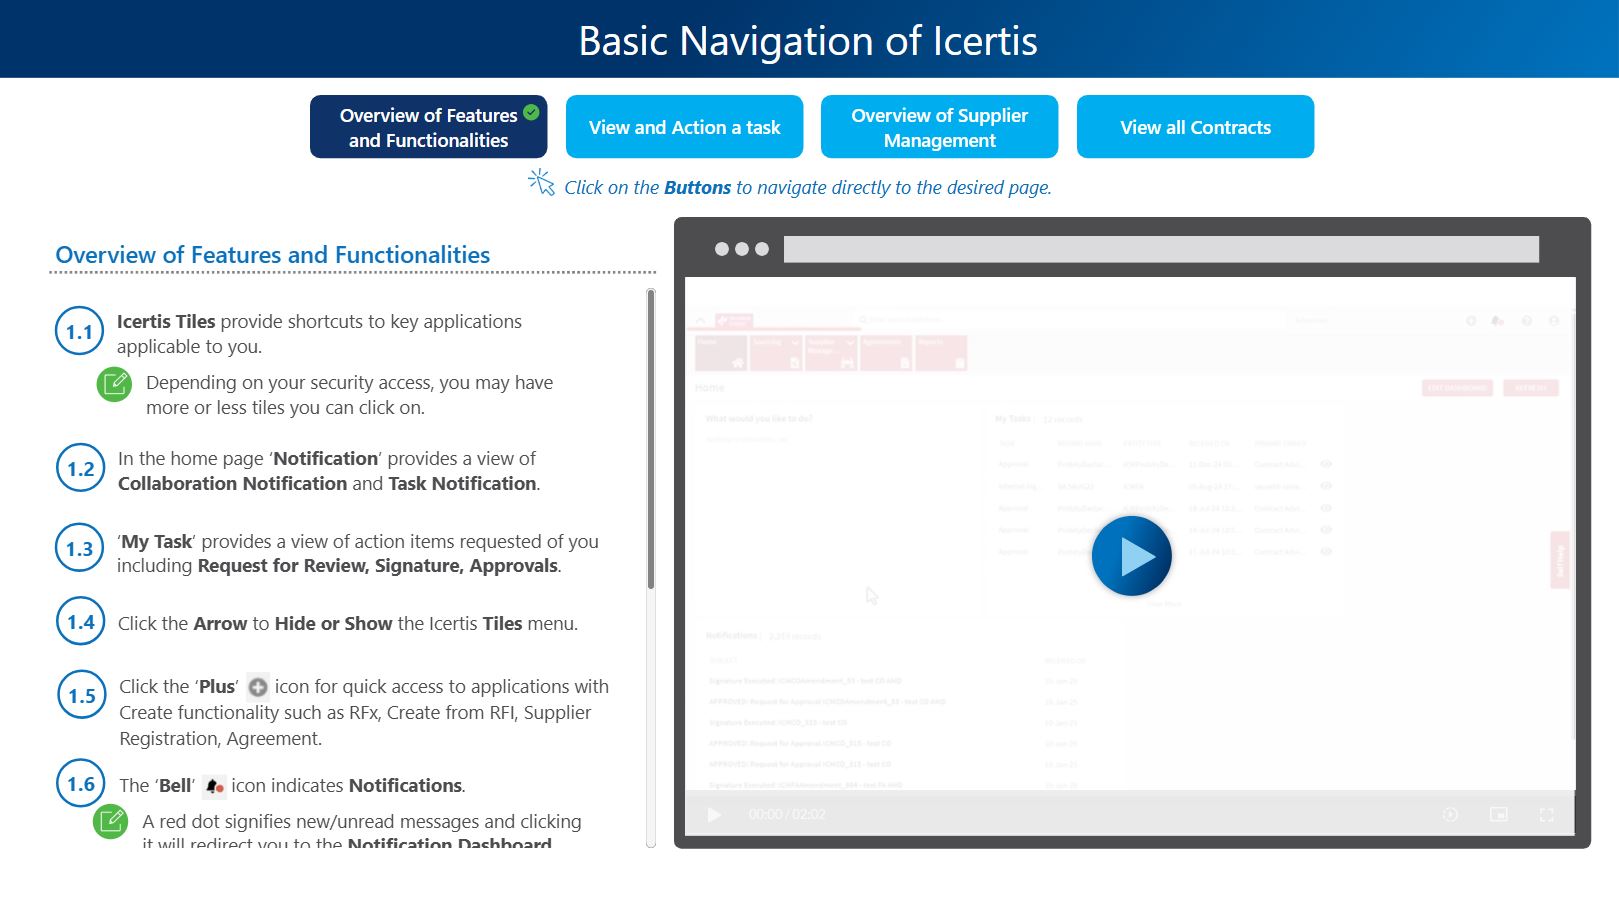Click the Bell icon in step 1.6
This screenshot has height=910, width=1619.
click(x=214, y=786)
